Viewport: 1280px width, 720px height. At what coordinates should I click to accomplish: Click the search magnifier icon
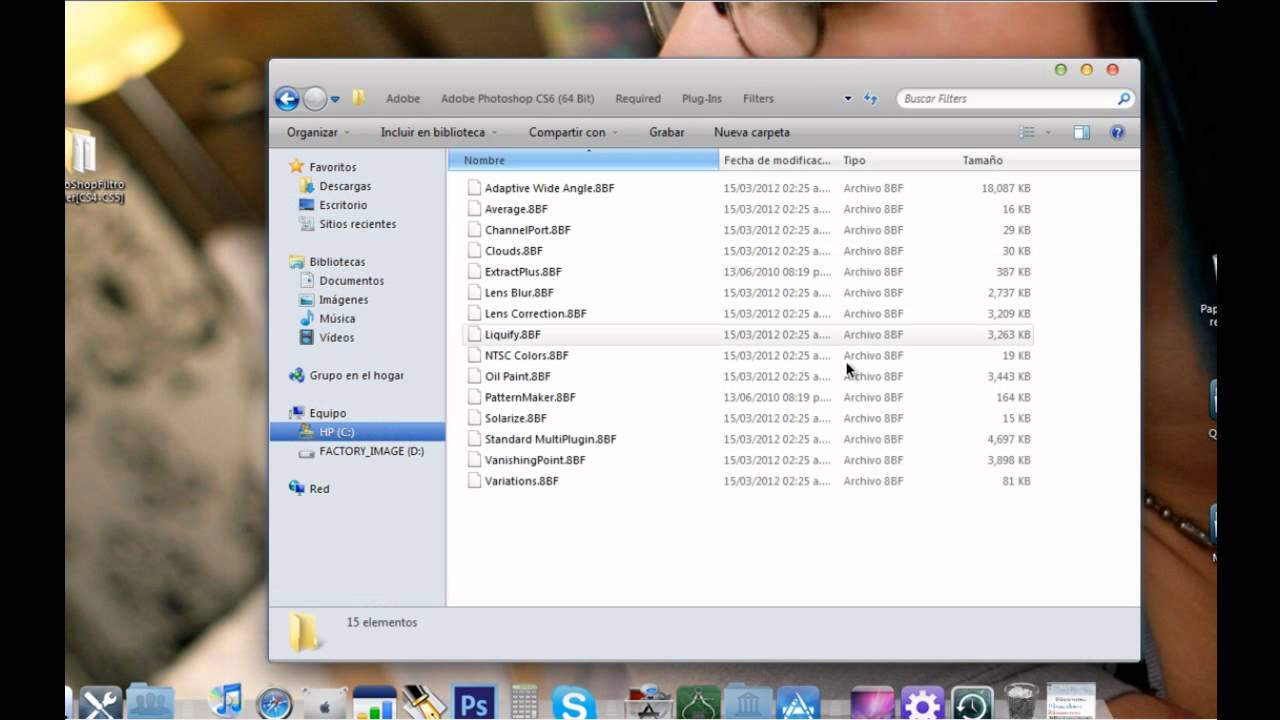(1123, 99)
